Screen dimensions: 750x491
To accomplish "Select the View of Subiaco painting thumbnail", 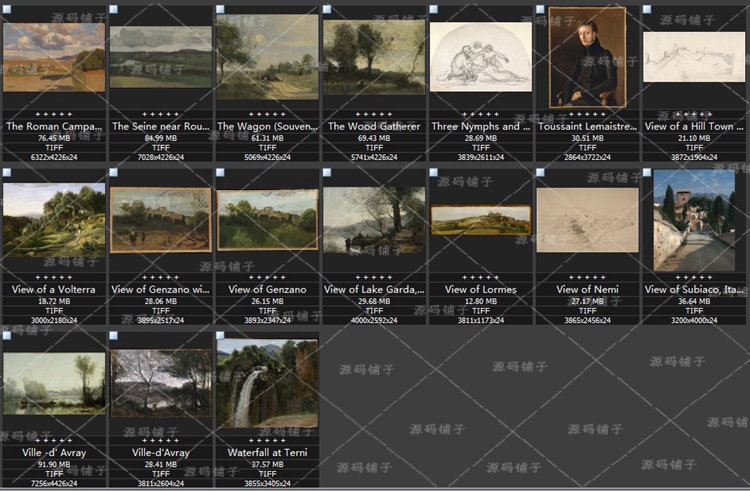I will point(694,220).
